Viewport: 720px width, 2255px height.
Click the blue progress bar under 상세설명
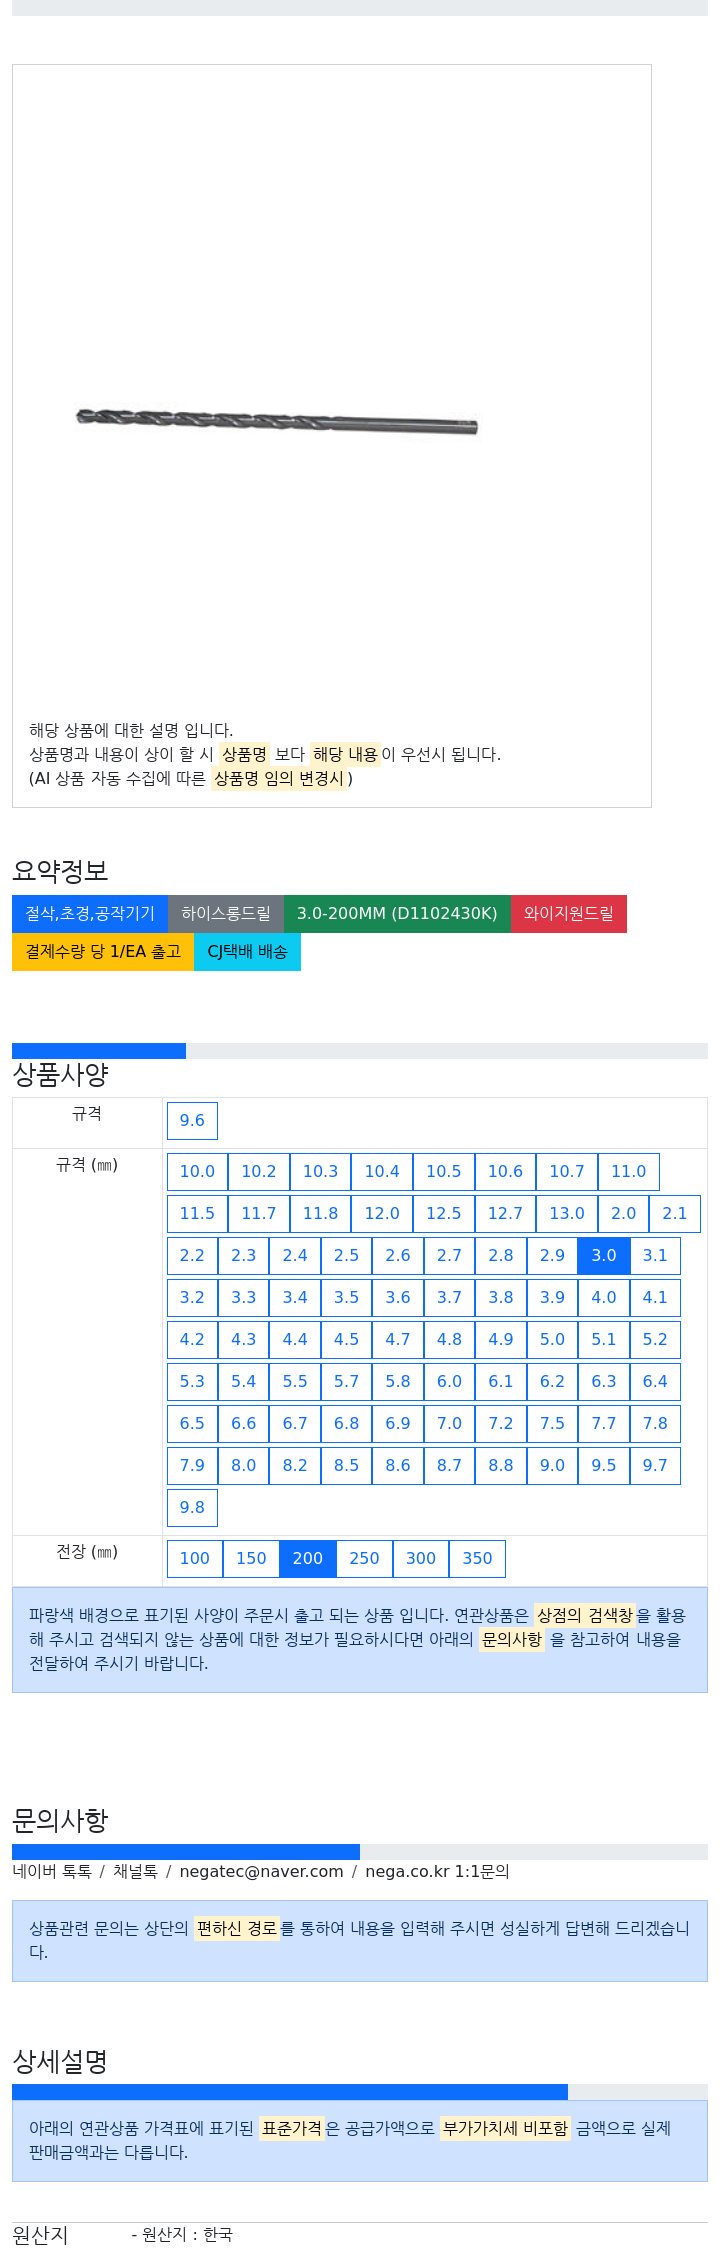[x=290, y=2092]
